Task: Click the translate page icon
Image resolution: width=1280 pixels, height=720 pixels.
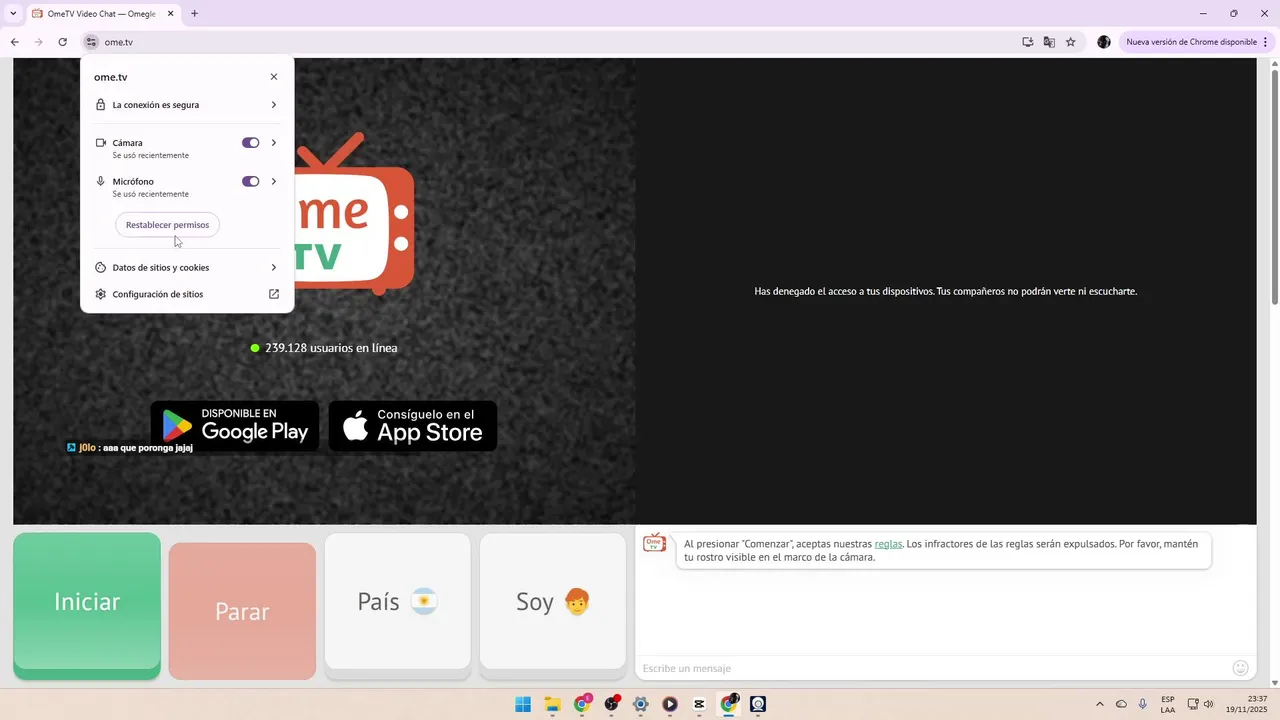Action: click(1049, 42)
